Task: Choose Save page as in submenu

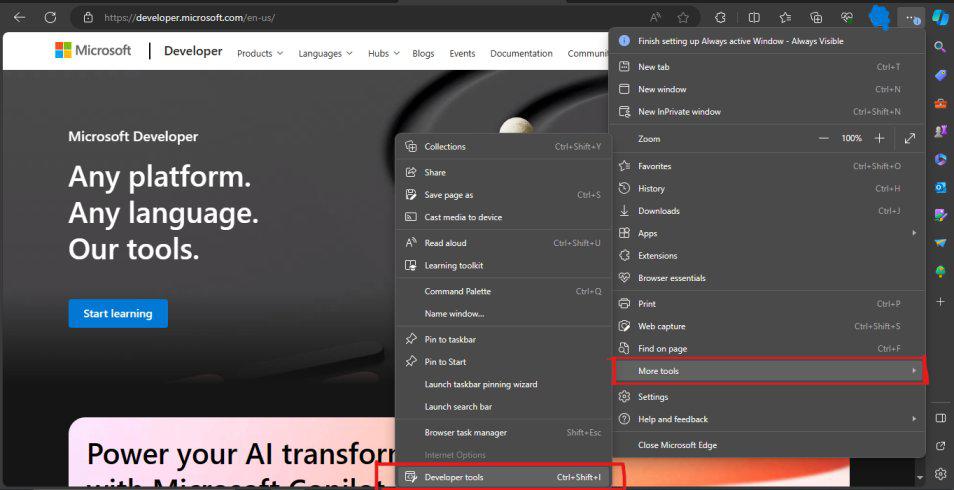Action: 503,195
